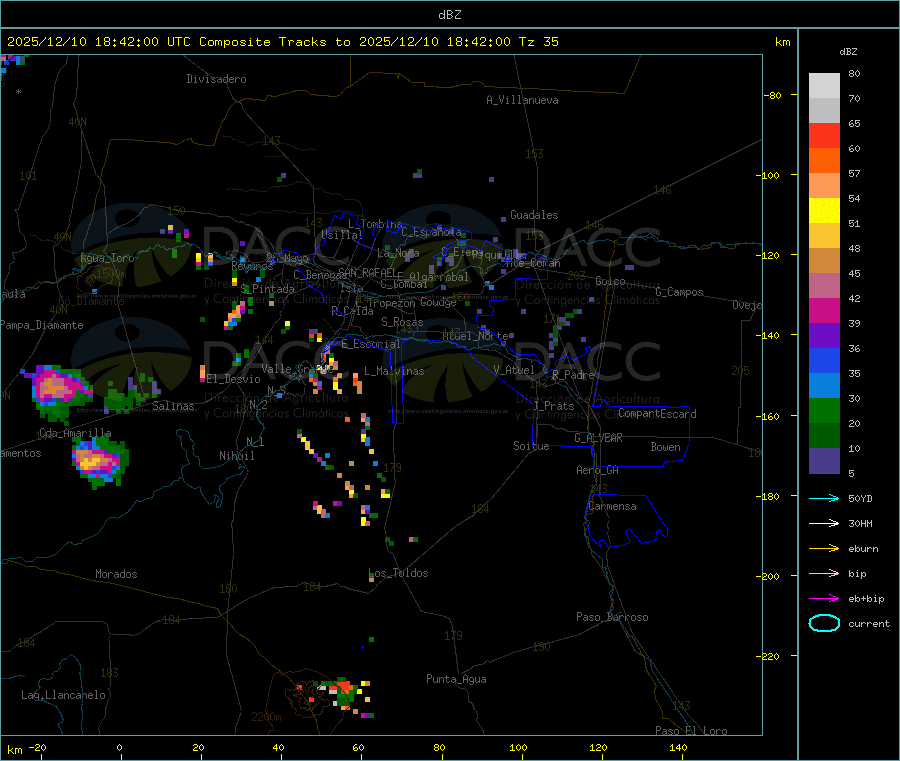Click the orange 57-60 dBZ color swatch
900x761 pixels.
pos(824,161)
